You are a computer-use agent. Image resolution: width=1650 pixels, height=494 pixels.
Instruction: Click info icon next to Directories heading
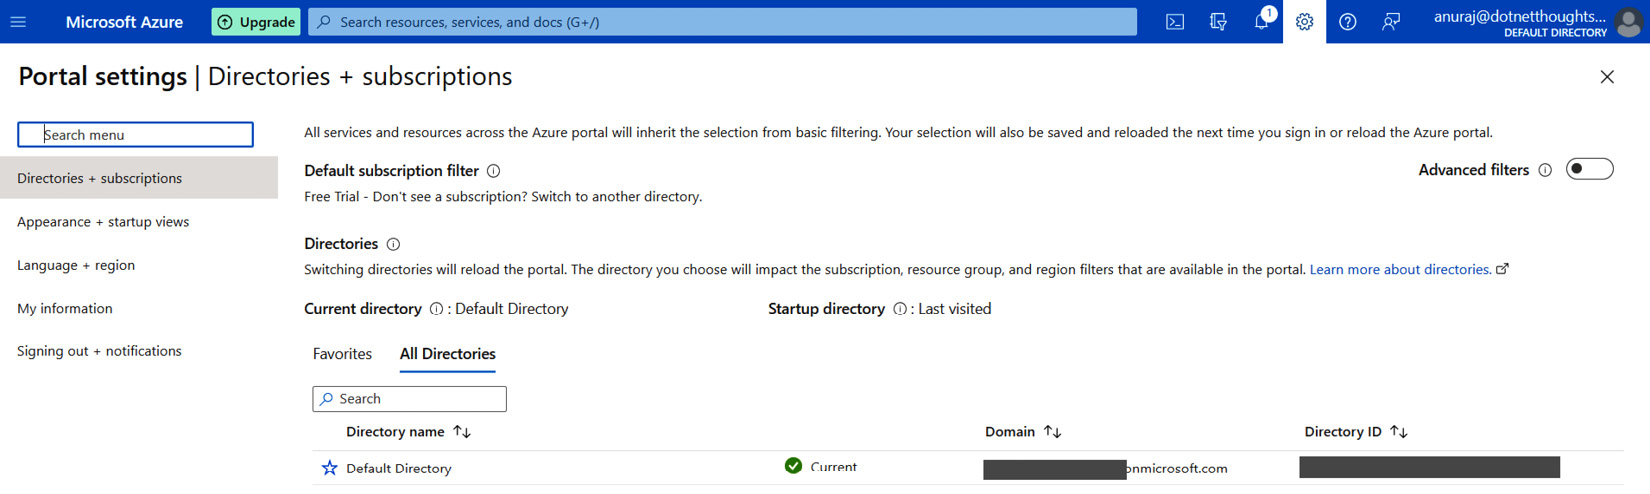coord(393,244)
